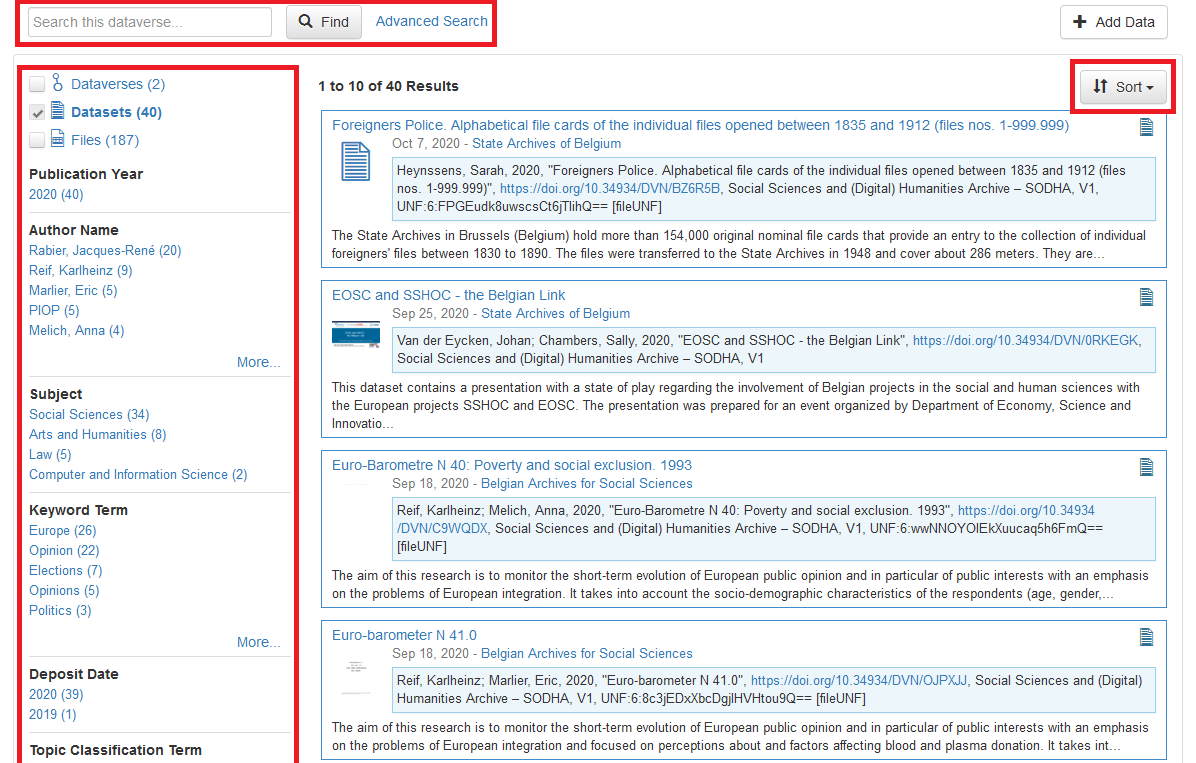Filter by keyword Opinions (5)
The width and height of the screenshot is (1196, 763).
coord(64,591)
